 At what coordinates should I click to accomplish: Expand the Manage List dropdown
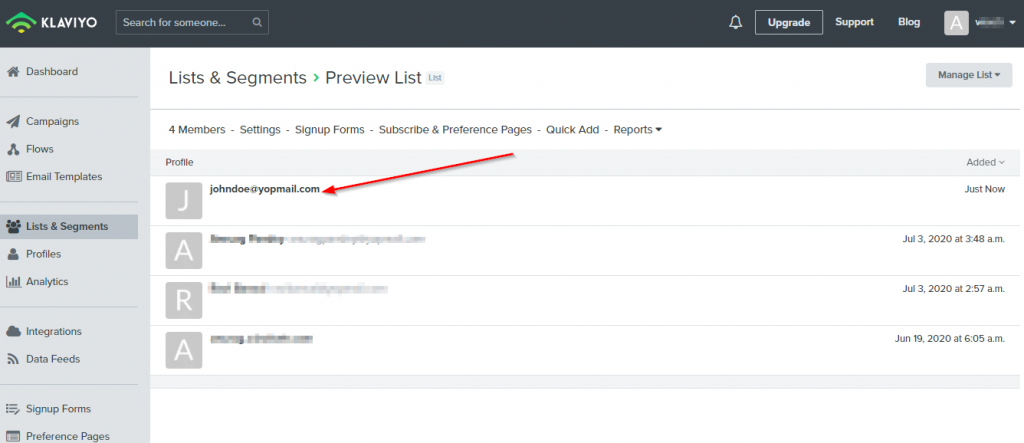pyautogui.click(x=968, y=75)
